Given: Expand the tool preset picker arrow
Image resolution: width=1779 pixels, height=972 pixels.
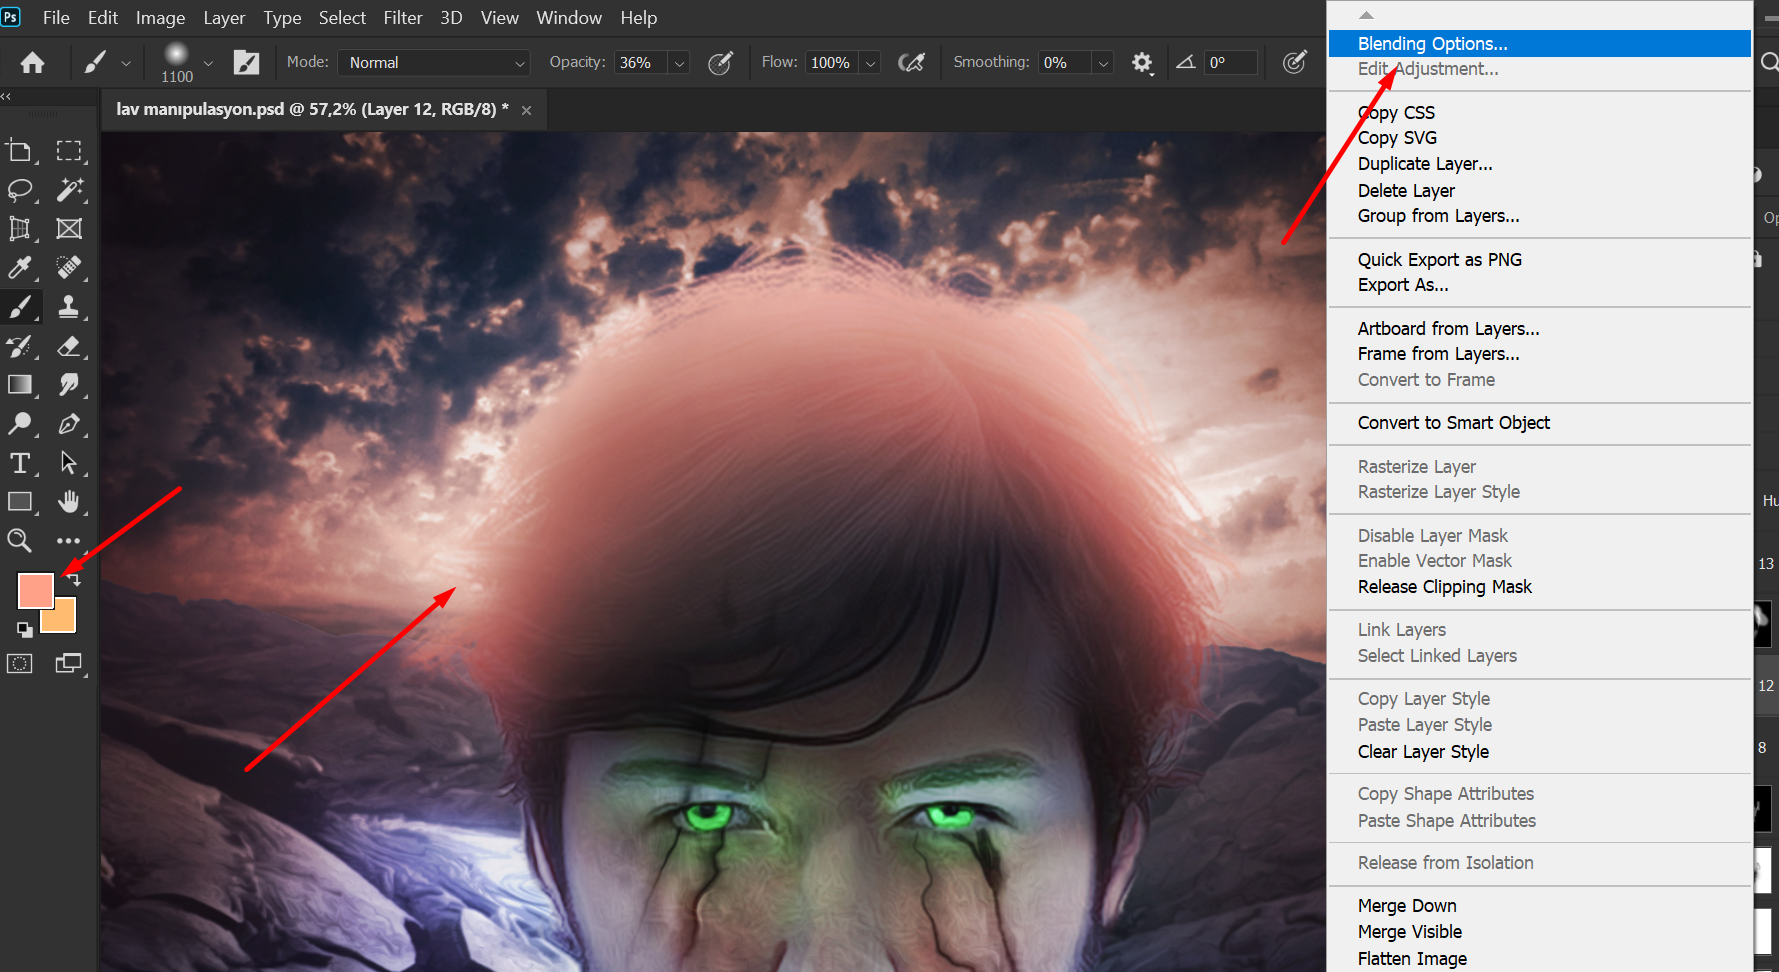Looking at the screenshot, I should pyautogui.click(x=125, y=63).
